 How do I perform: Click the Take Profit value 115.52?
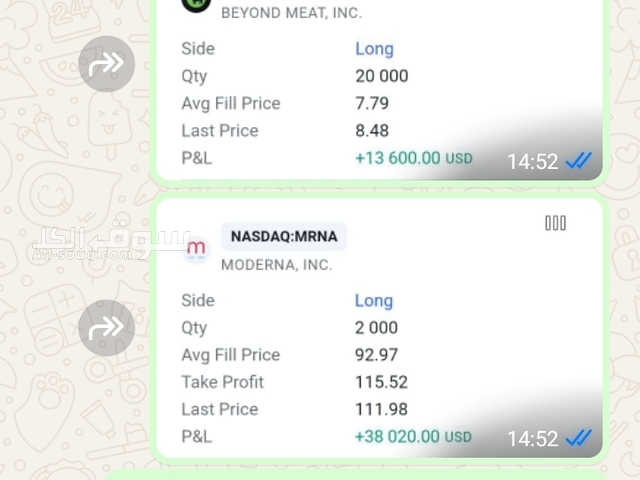point(381,382)
